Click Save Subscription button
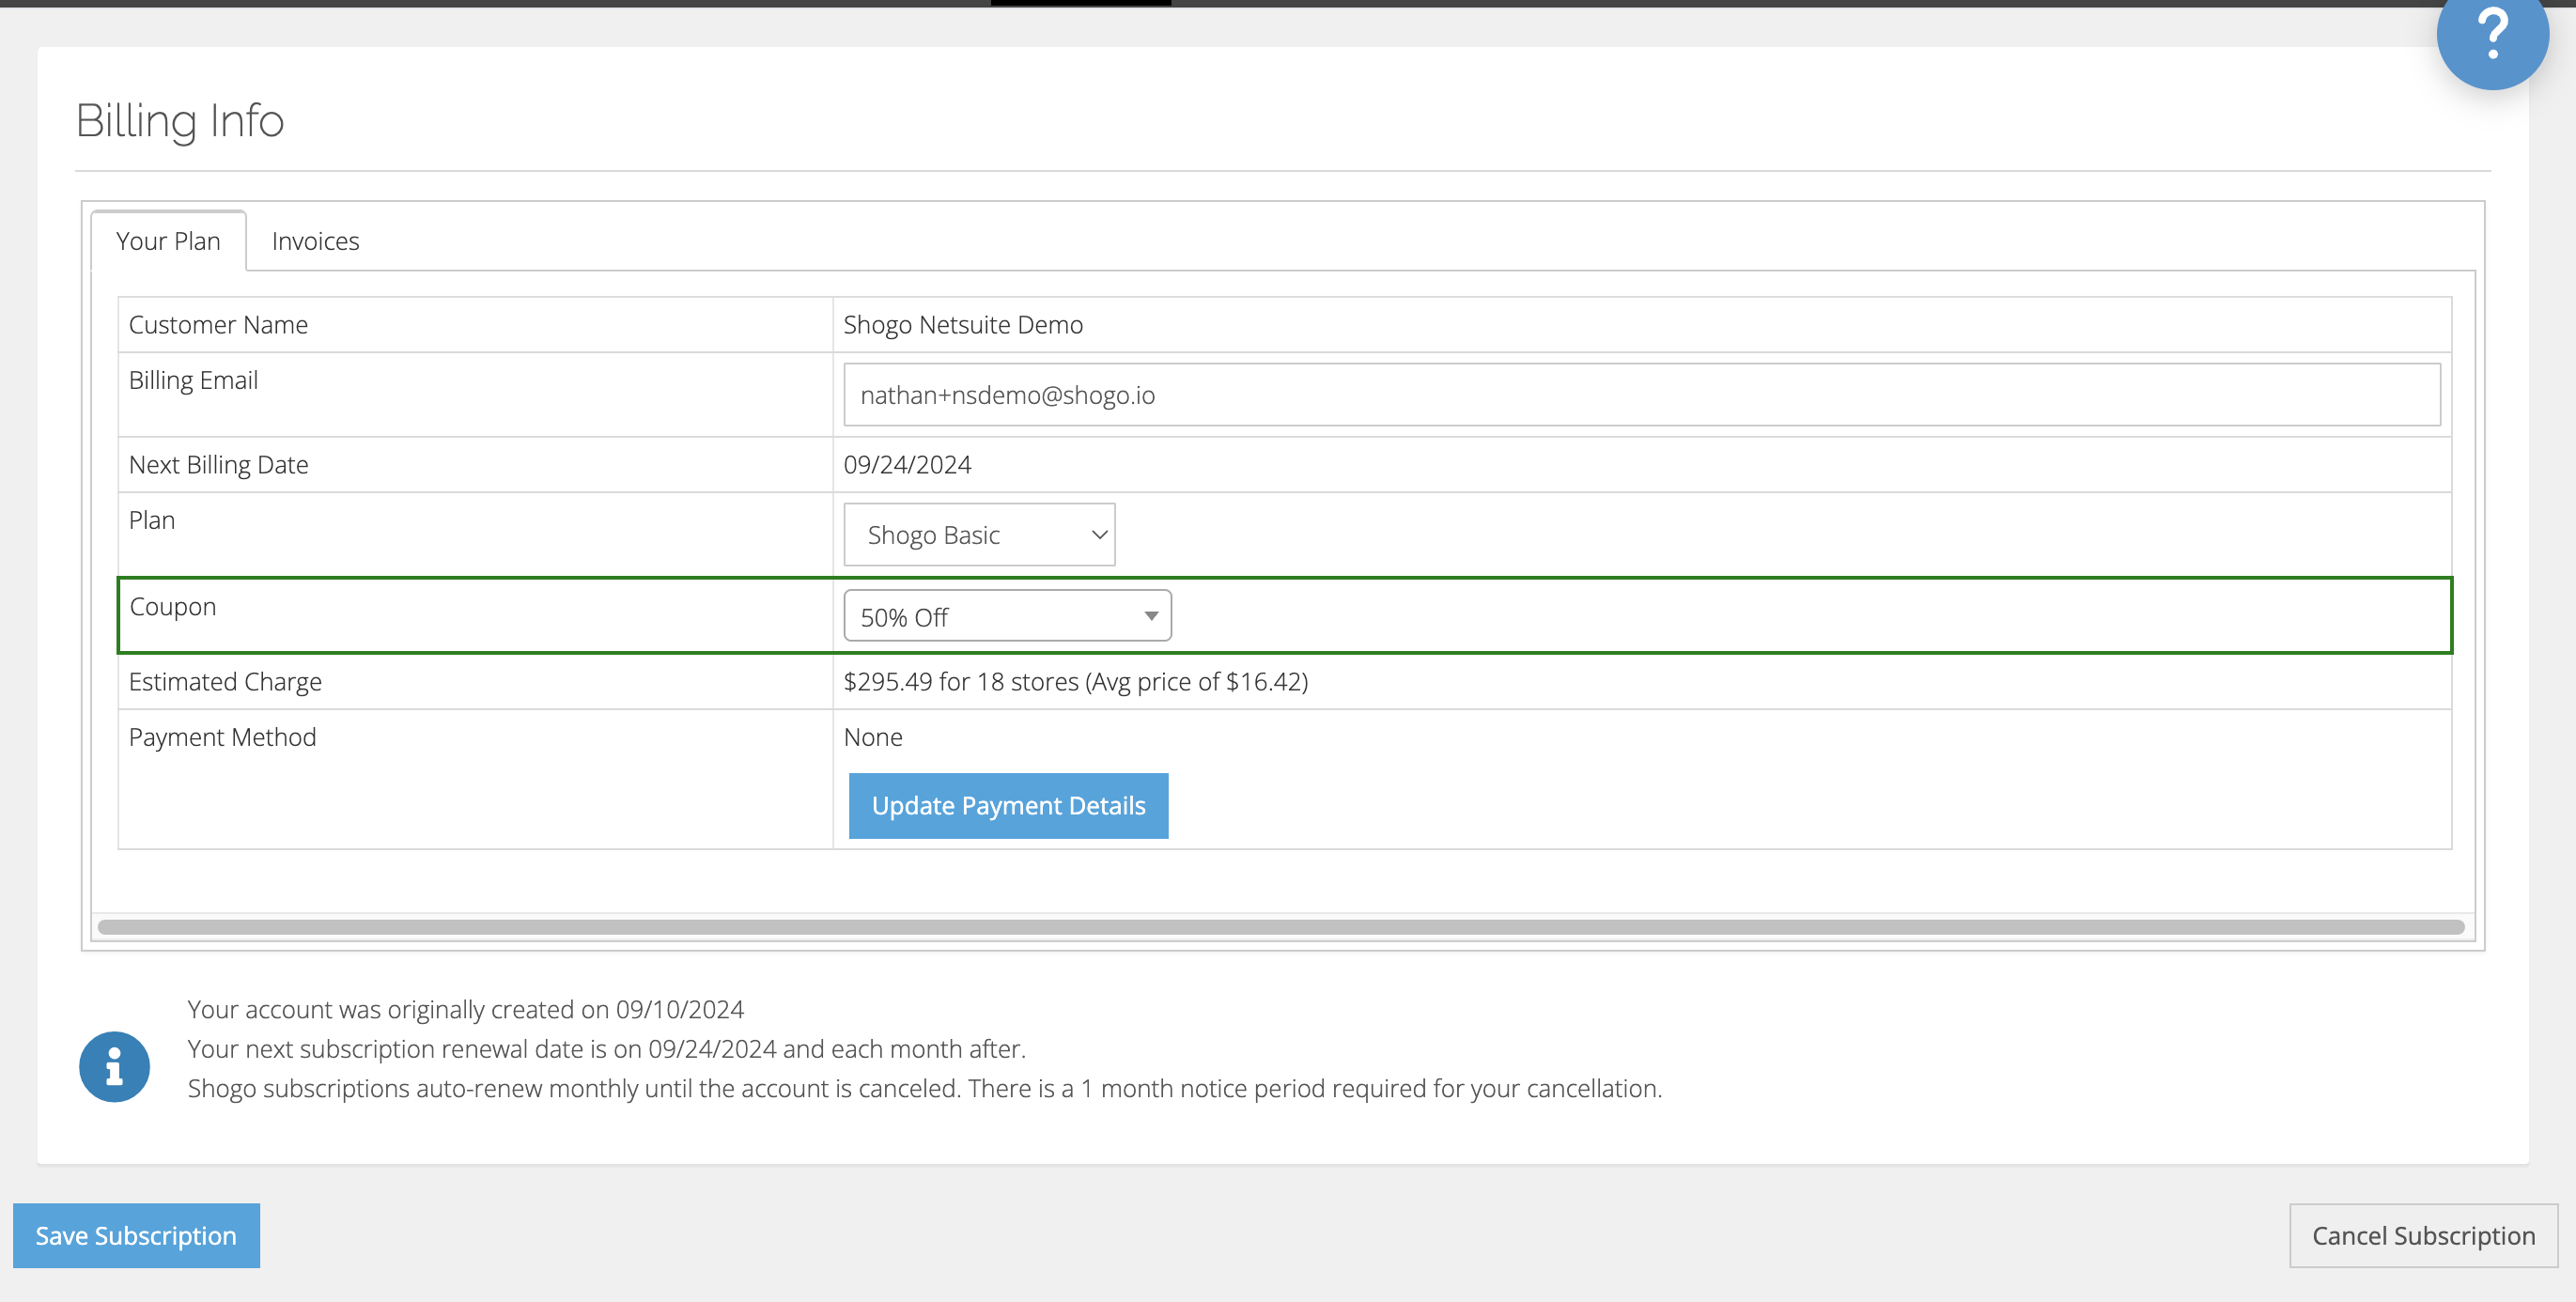This screenshot has width=2576, height=1302. click(x=136, y=1236)
